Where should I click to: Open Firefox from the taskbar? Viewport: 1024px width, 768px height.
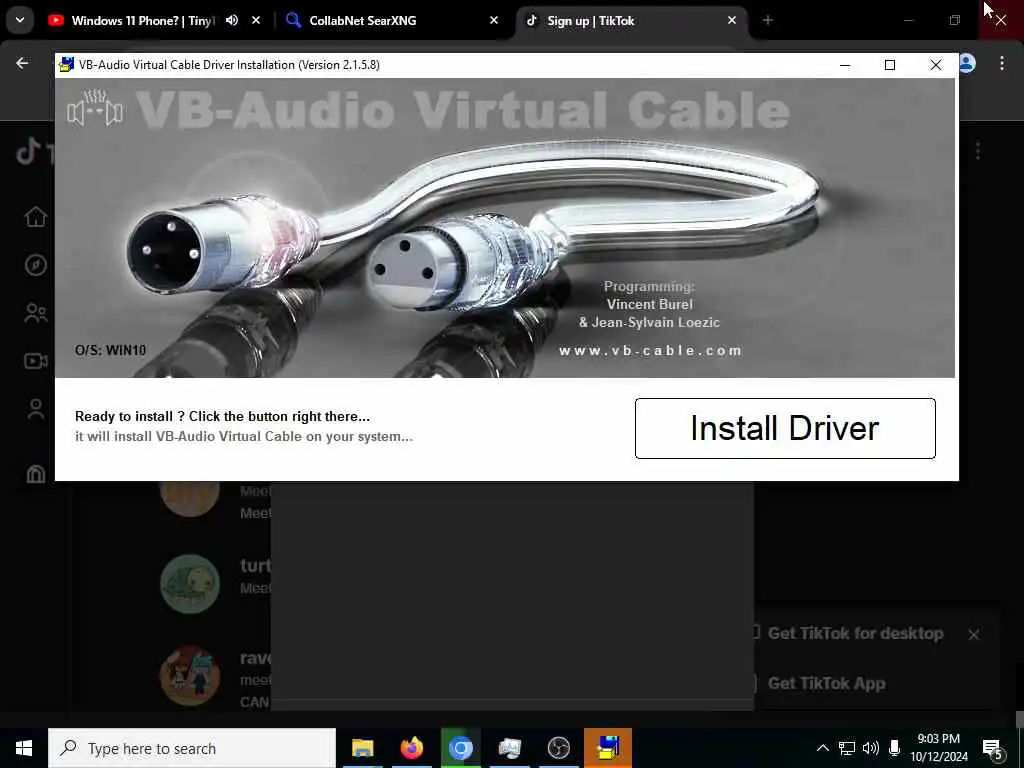(x=411, y=748)
